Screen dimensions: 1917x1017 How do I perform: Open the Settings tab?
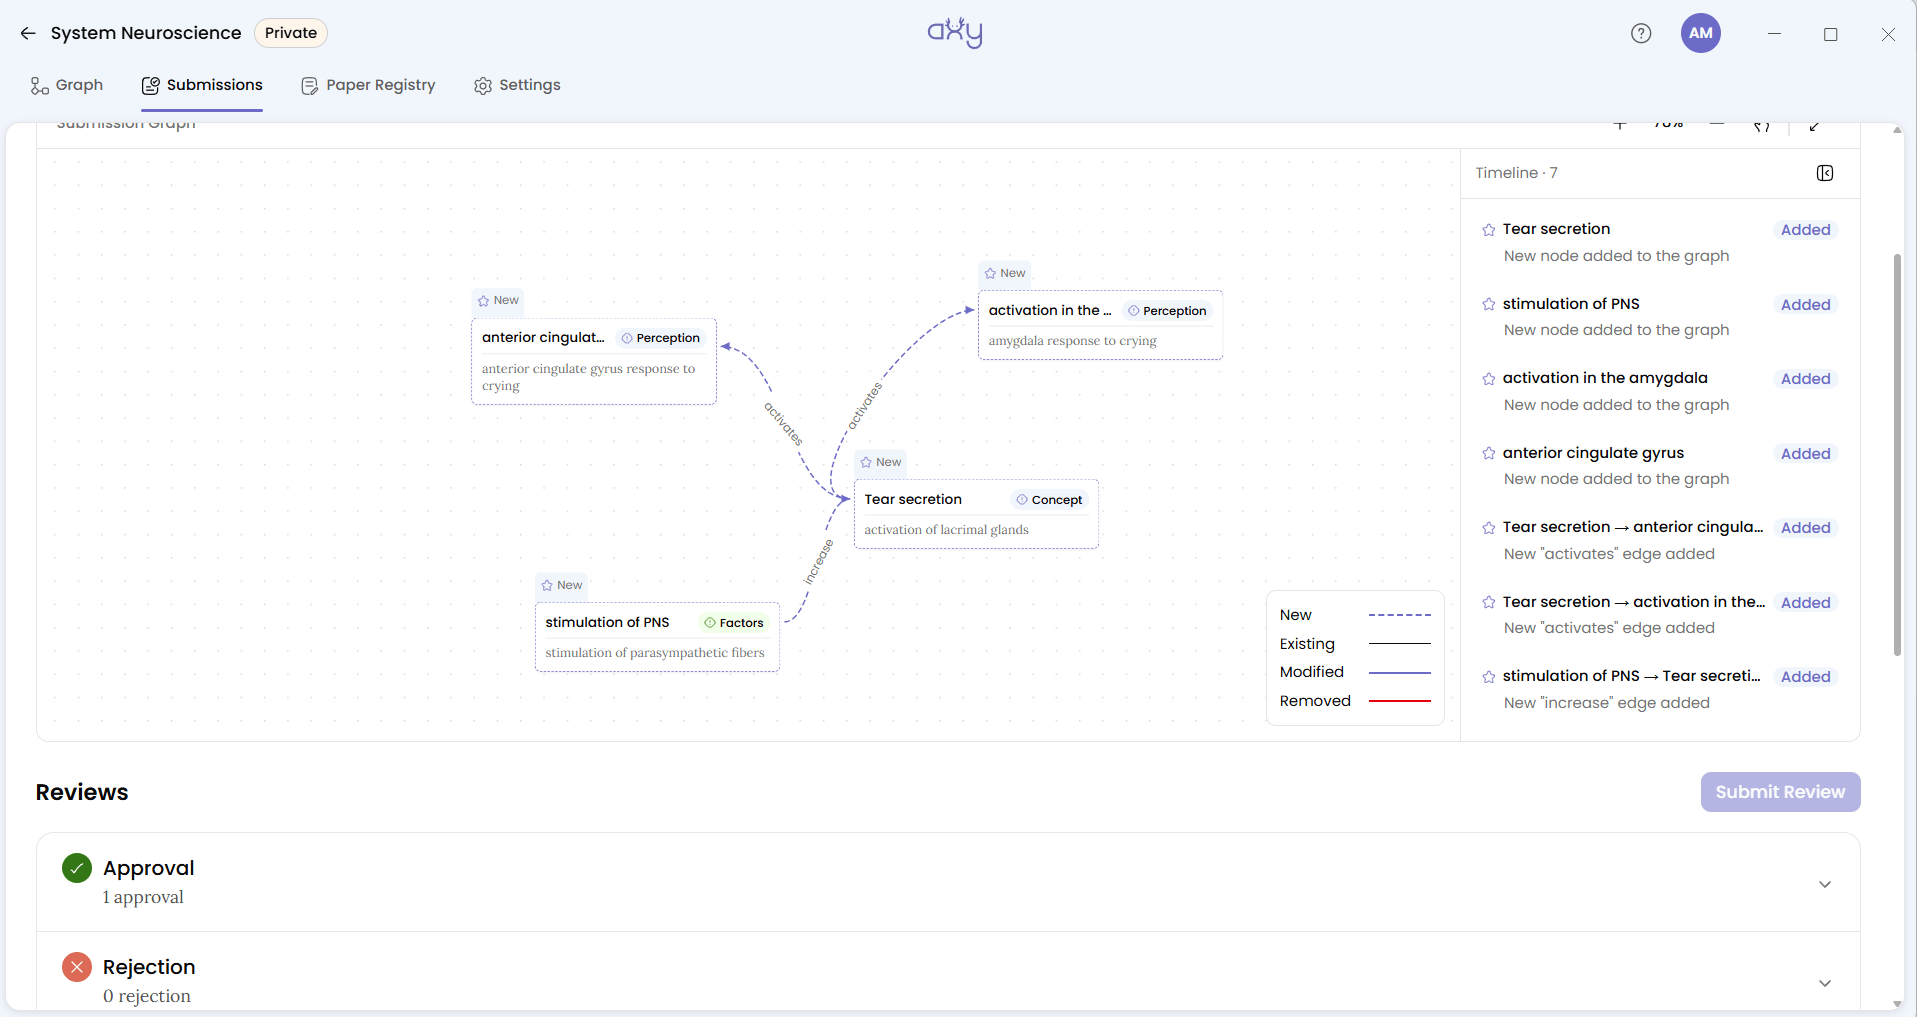[x=517, y=85]
